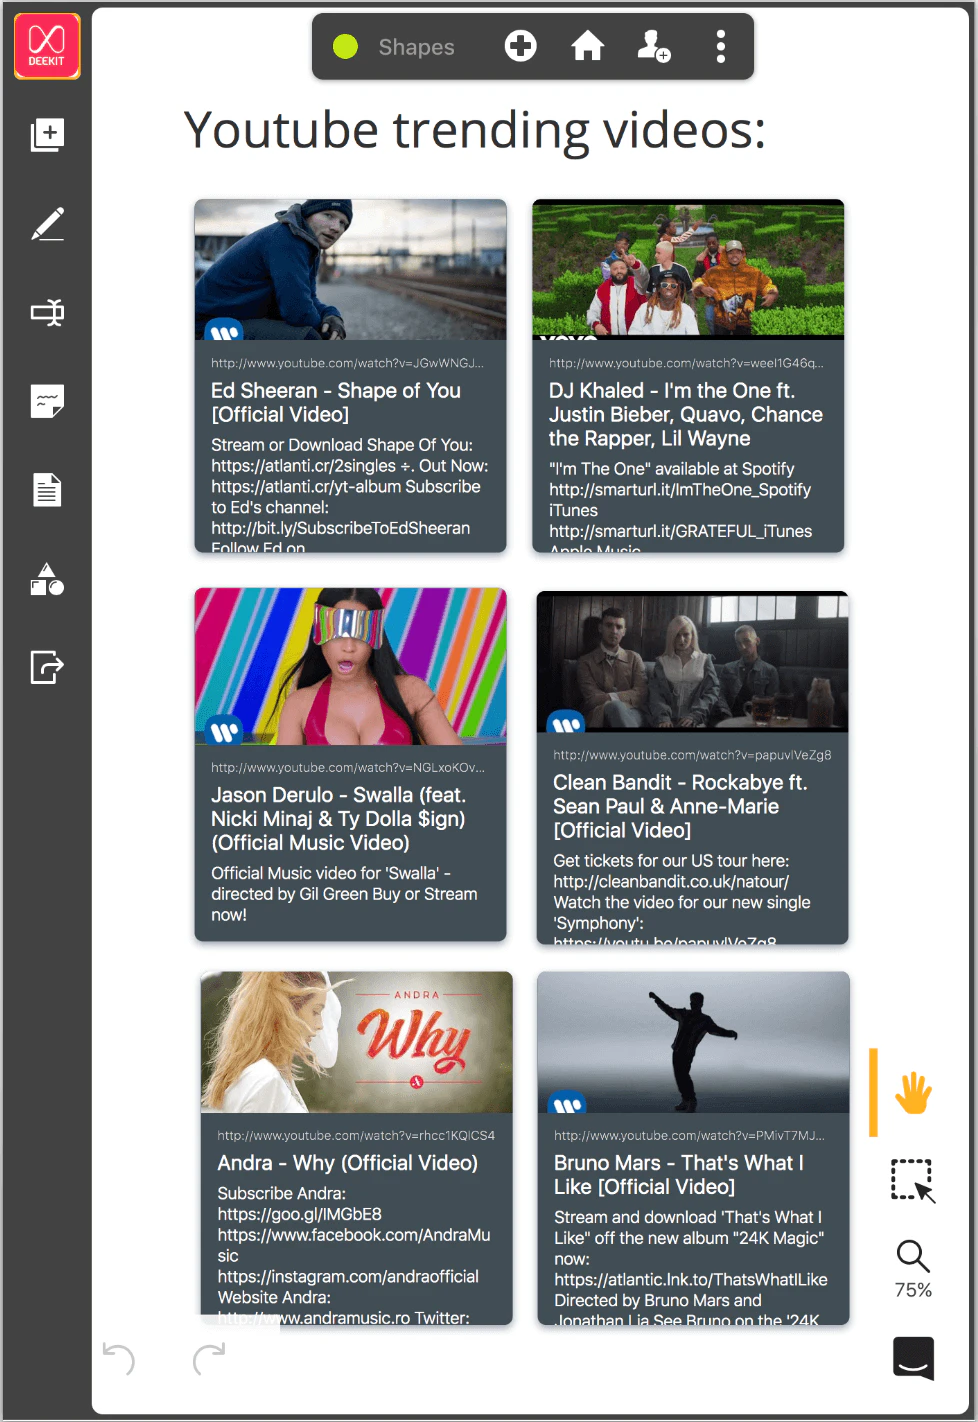Screen dimensions: 978x1422
Task: Open Clean Bandit Rockabye title link
Action: point(680,806)
